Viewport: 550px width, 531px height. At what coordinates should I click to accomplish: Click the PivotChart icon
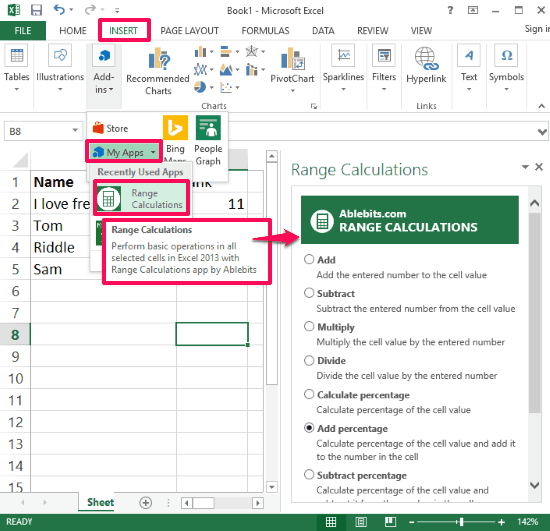tap(292, 59)
